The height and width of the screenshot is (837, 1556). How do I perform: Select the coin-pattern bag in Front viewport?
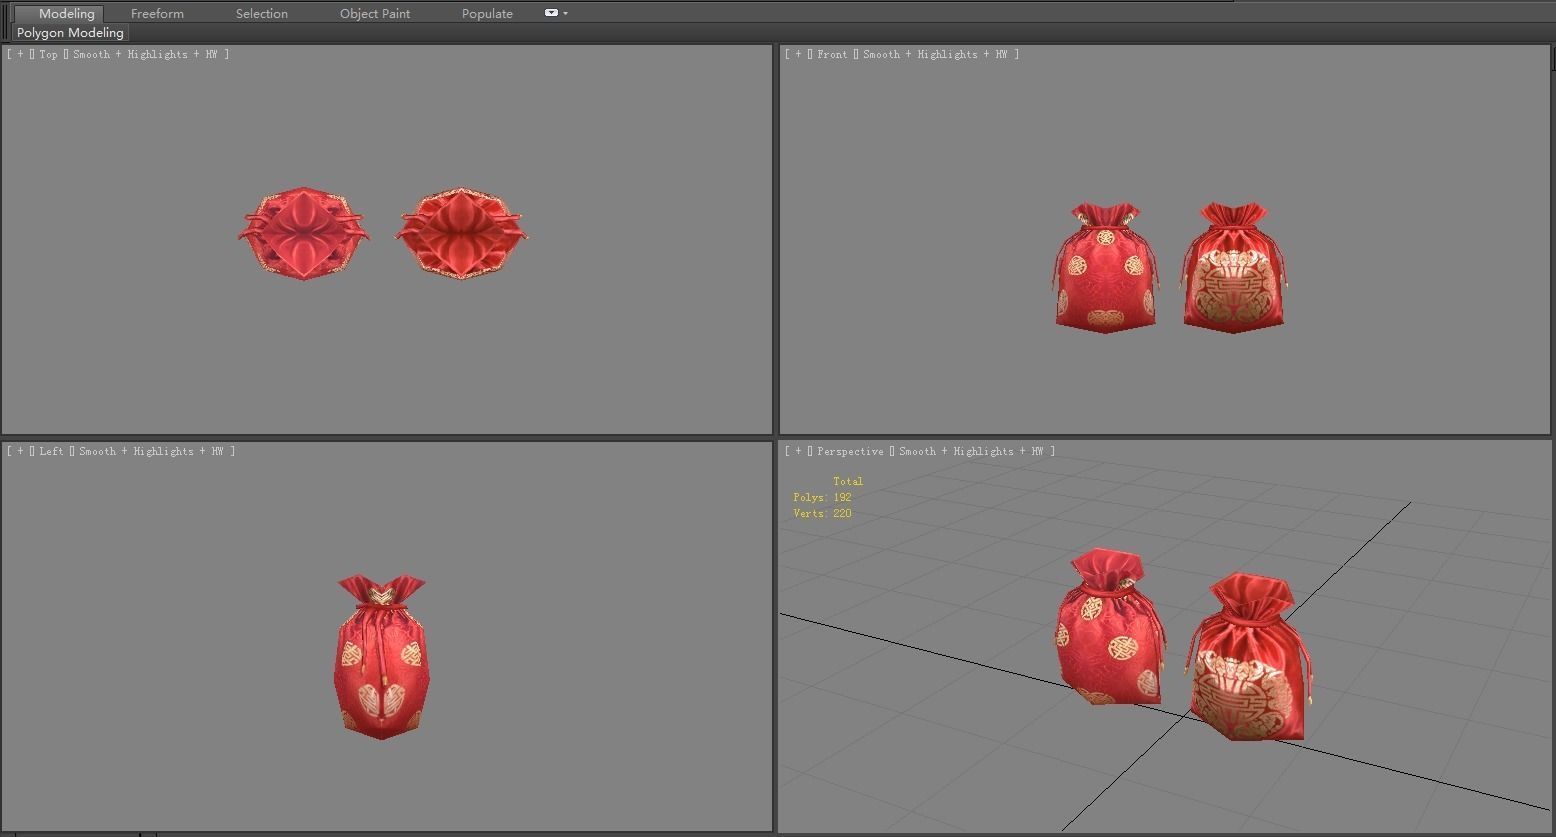click(1106, 268)
